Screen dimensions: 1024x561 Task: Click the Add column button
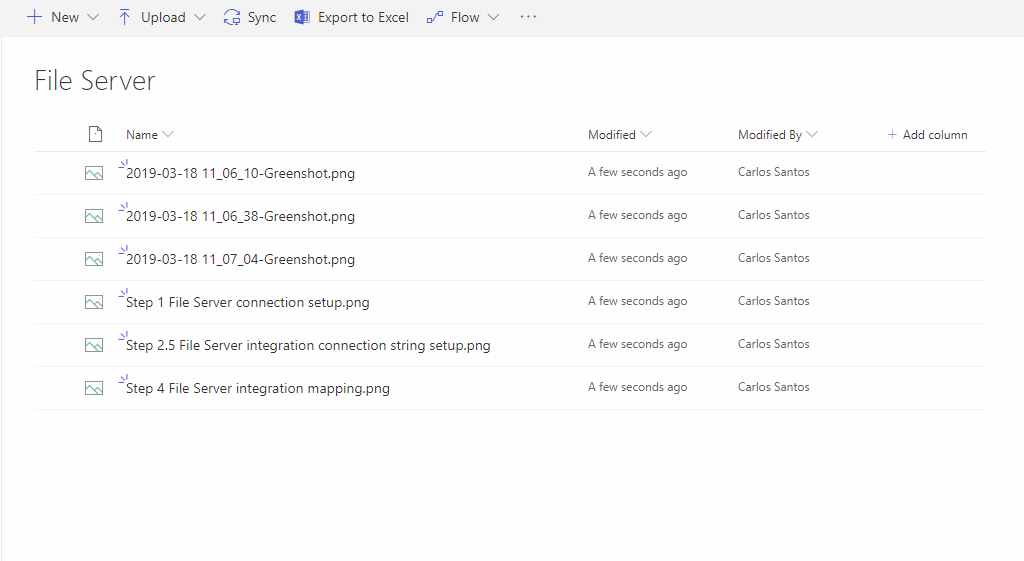(927, 134)
